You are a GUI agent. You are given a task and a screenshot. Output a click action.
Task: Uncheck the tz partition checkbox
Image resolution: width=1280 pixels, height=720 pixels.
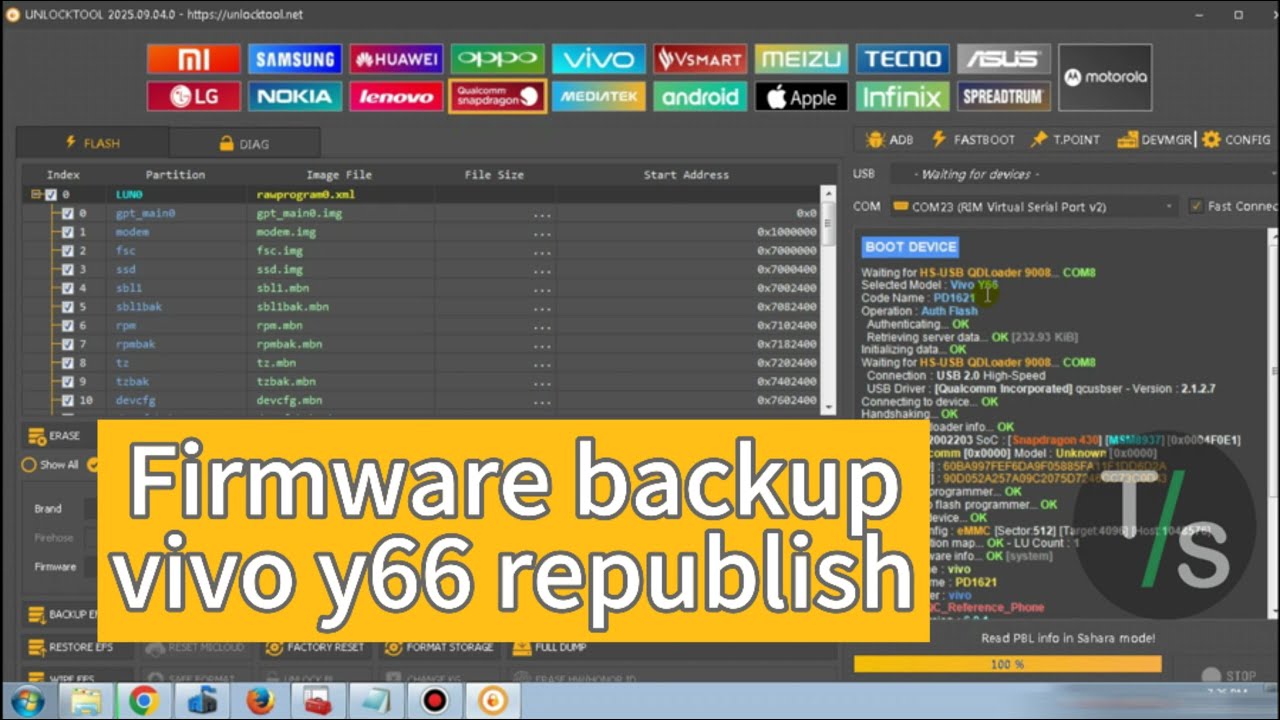pos(67,363)
